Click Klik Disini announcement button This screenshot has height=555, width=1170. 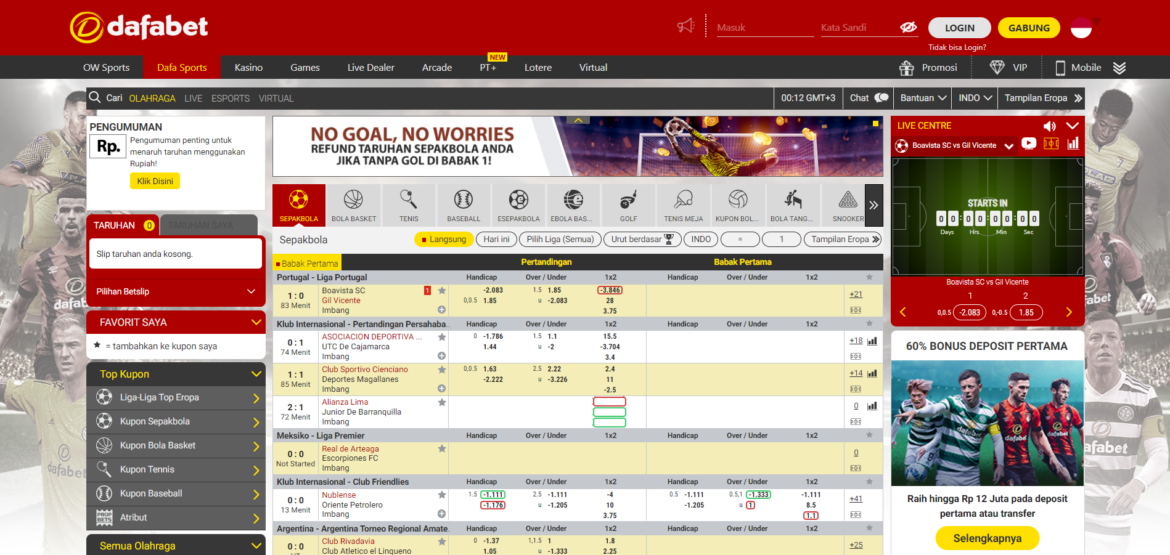154,181
